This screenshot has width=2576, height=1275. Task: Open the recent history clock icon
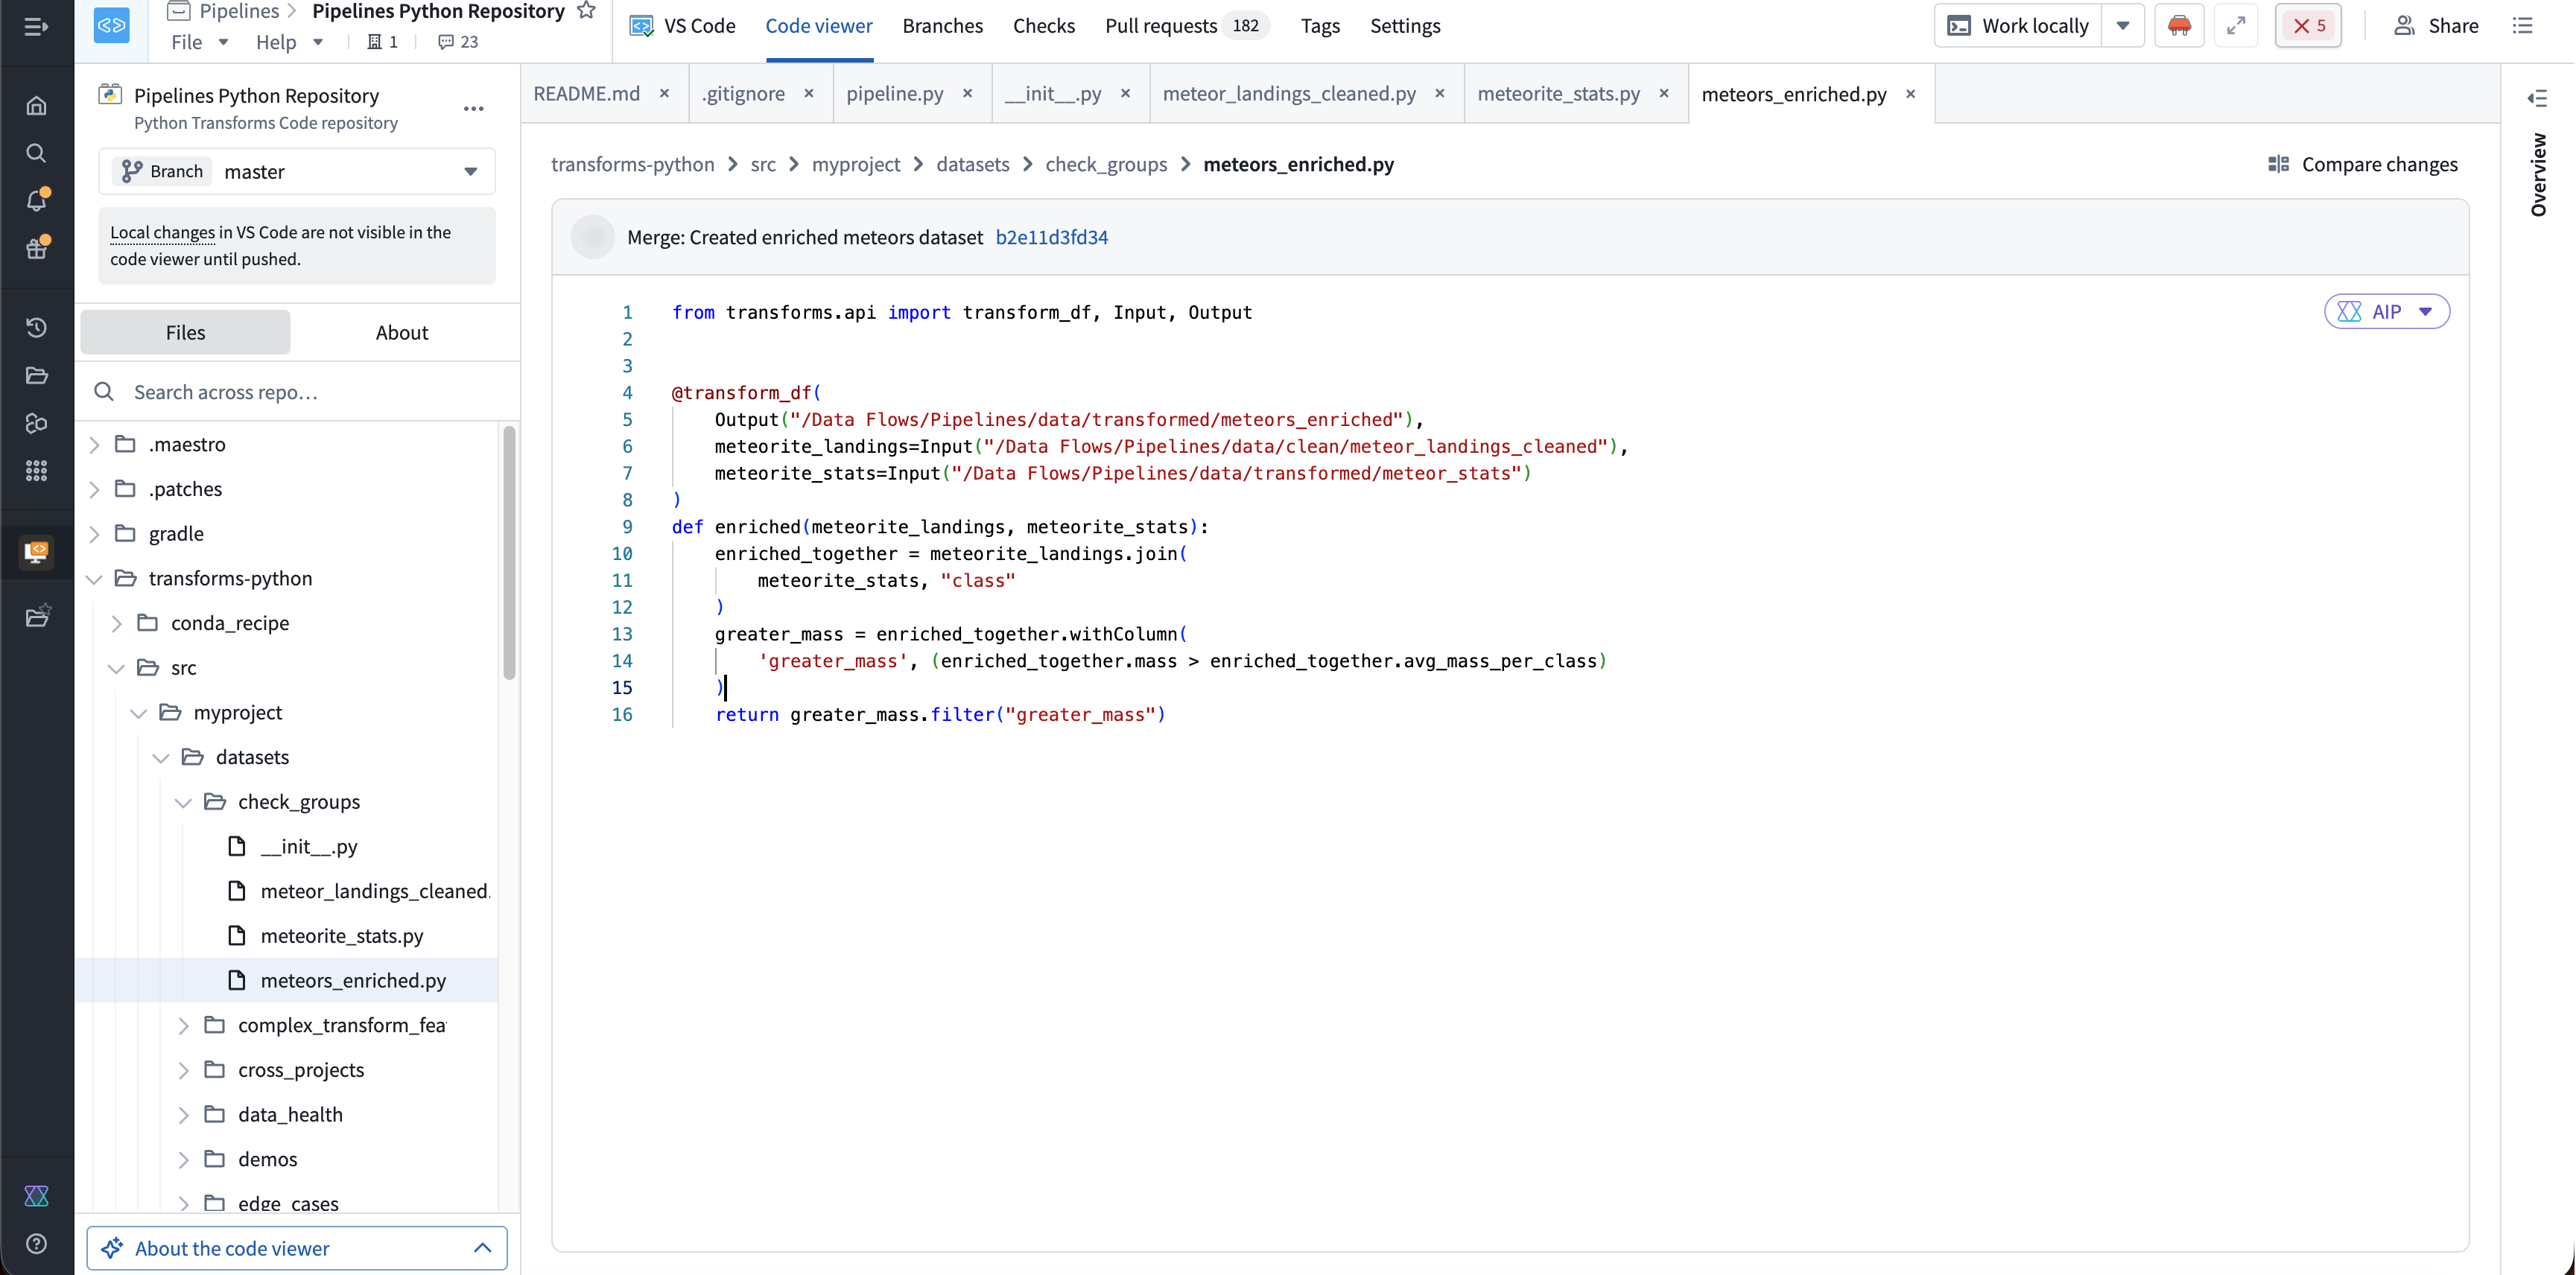click(36, 327)
